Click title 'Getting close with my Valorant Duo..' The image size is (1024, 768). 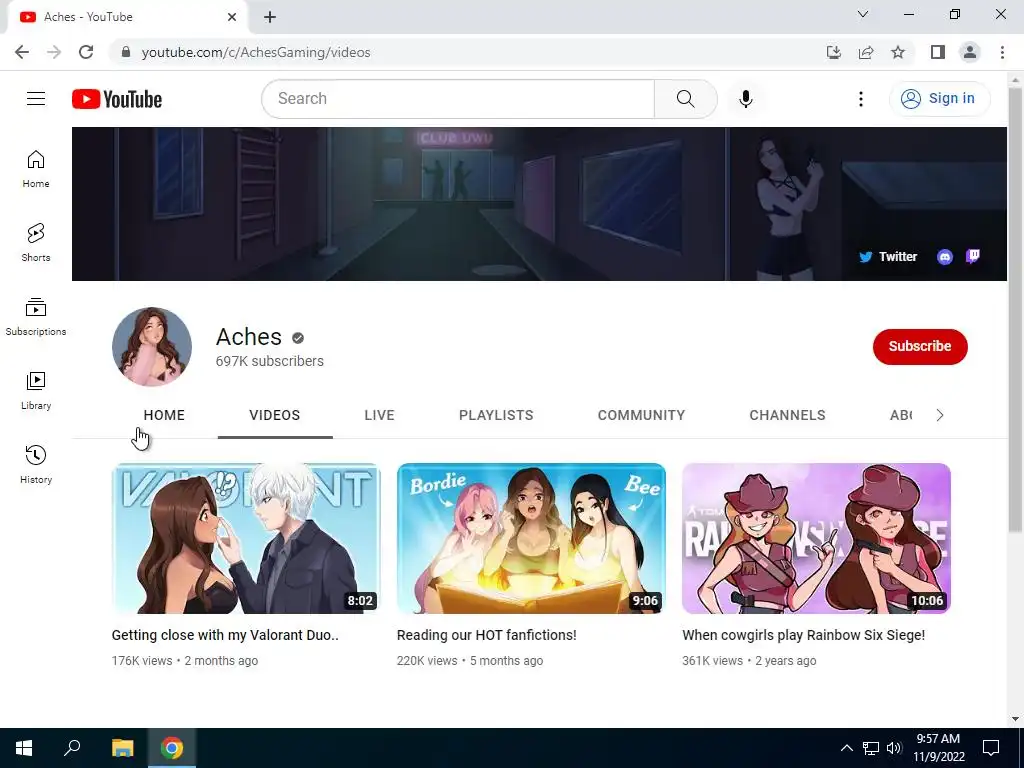coord(225,635)
